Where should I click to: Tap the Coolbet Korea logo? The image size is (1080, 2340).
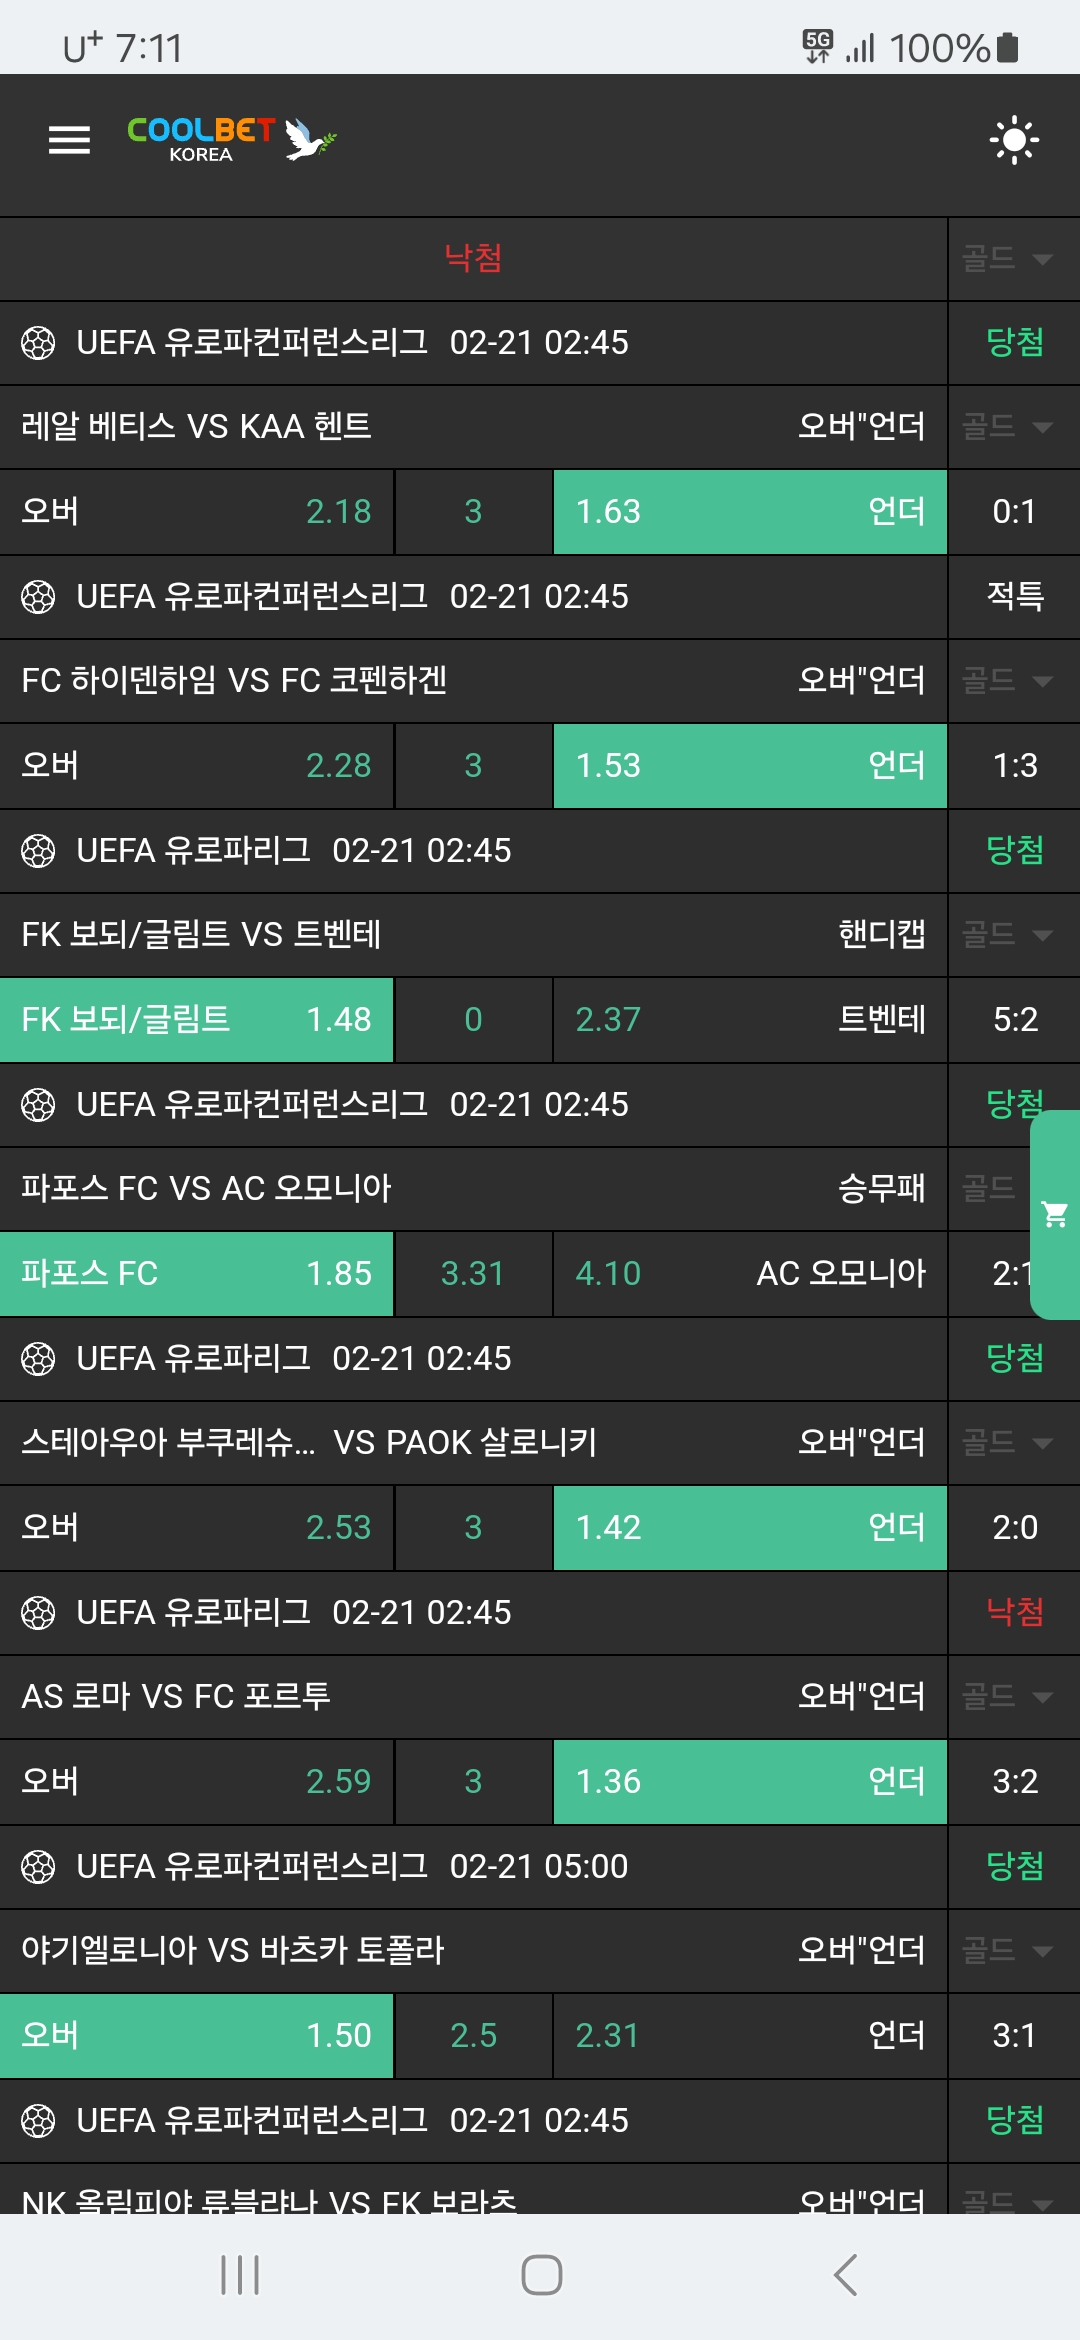coord(231,140)
